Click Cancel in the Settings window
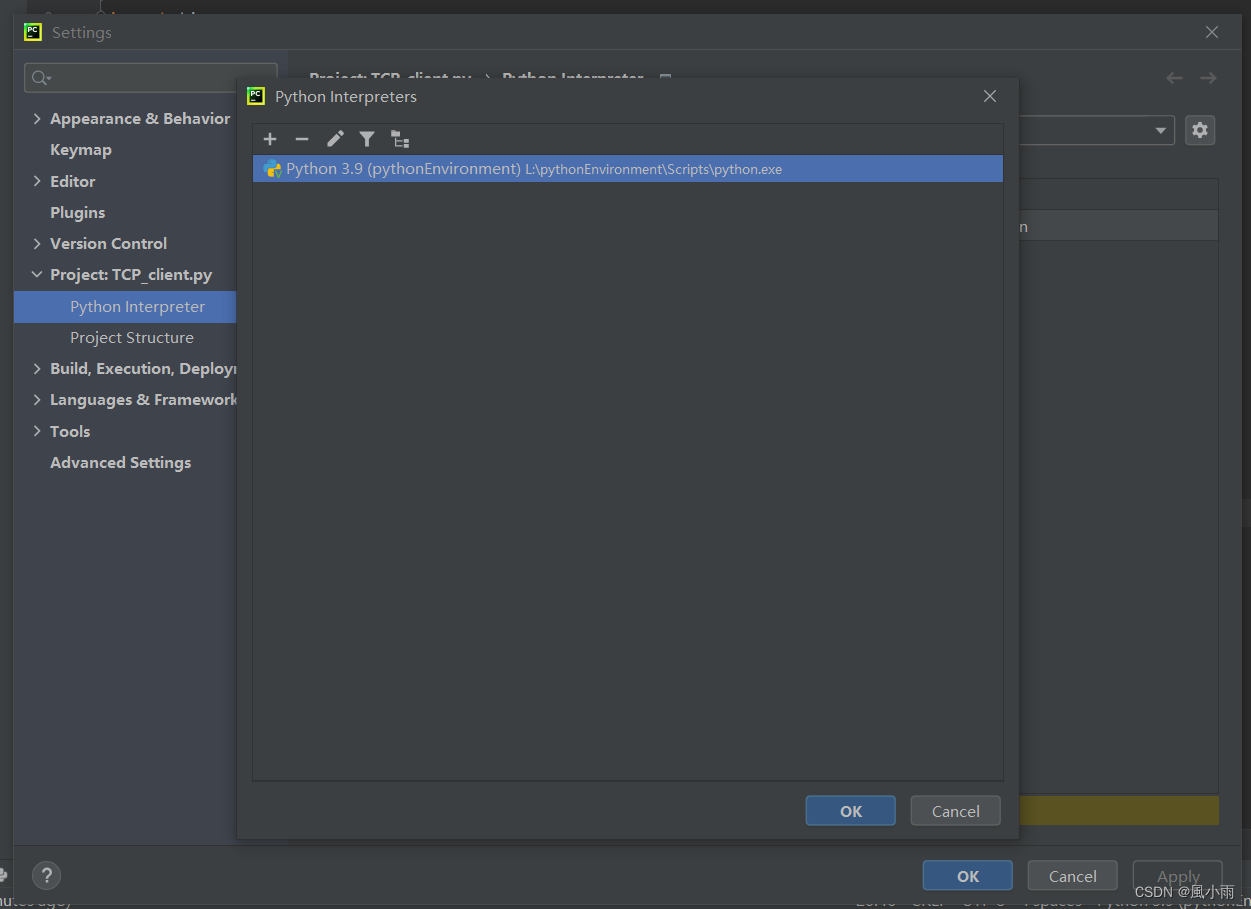 1073,876
